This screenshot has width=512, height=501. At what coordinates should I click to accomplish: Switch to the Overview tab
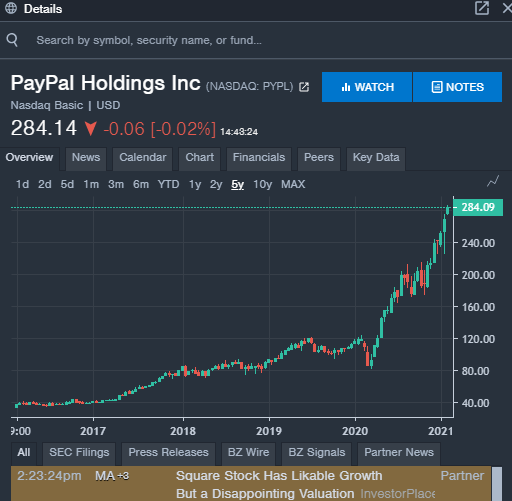point(29,157)
